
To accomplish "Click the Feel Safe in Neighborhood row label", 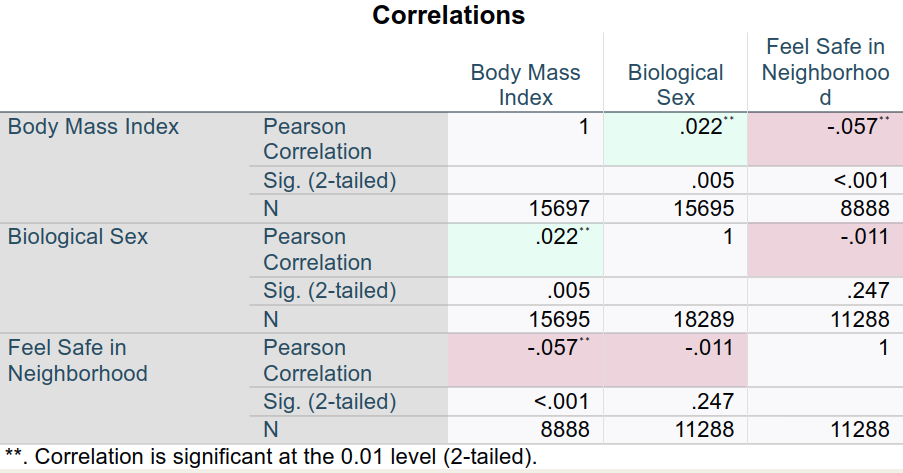I will click(78, 360).
